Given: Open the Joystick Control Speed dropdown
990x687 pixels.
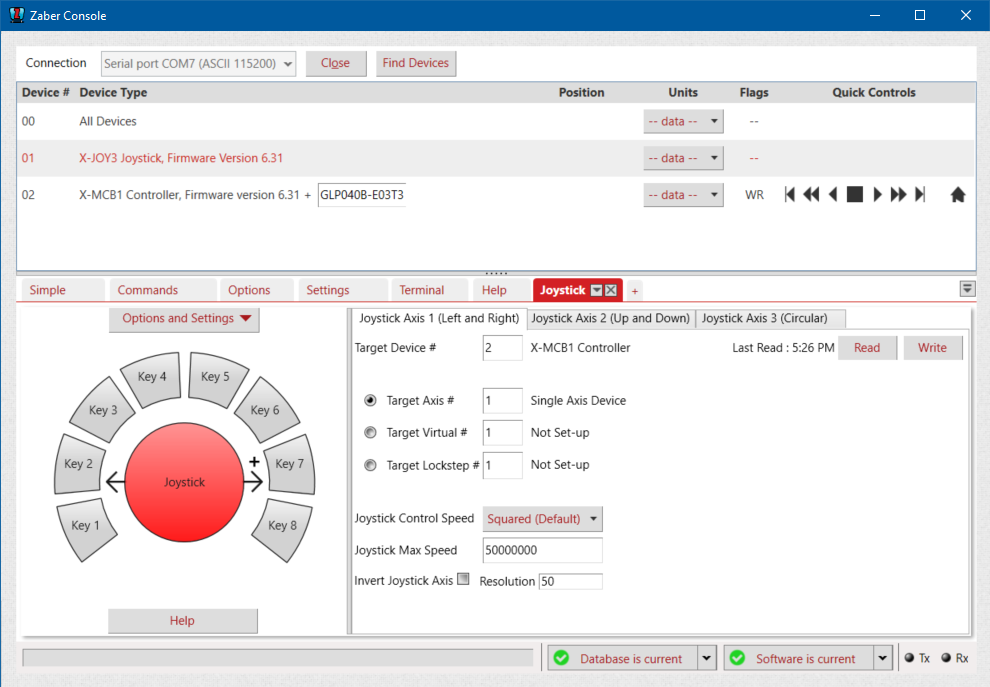Looking at the screenshot, I should point(542,519).
